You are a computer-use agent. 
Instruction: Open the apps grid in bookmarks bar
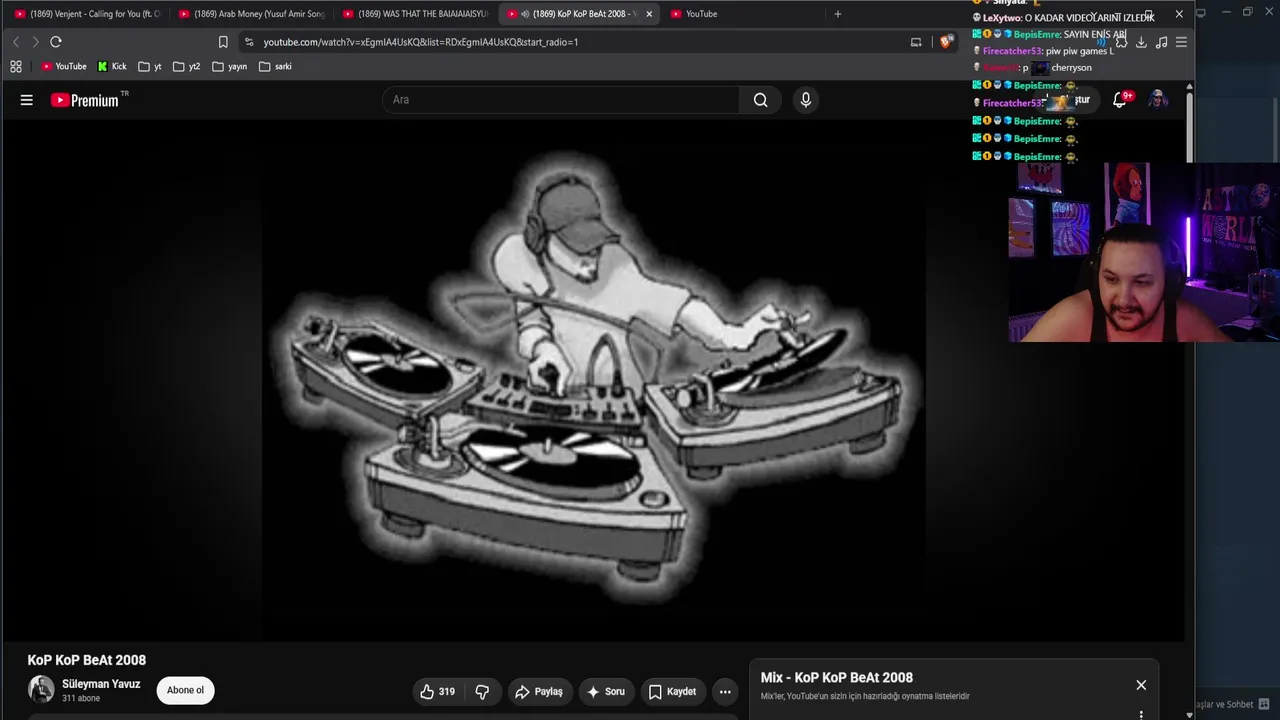point(16,67)
